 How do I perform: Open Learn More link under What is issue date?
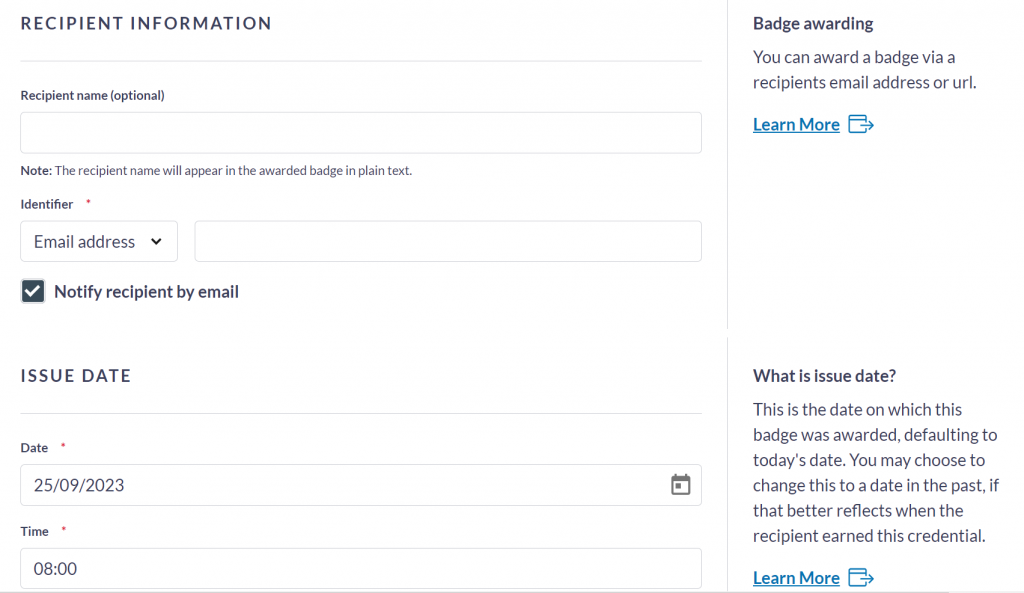coord(796,577)
